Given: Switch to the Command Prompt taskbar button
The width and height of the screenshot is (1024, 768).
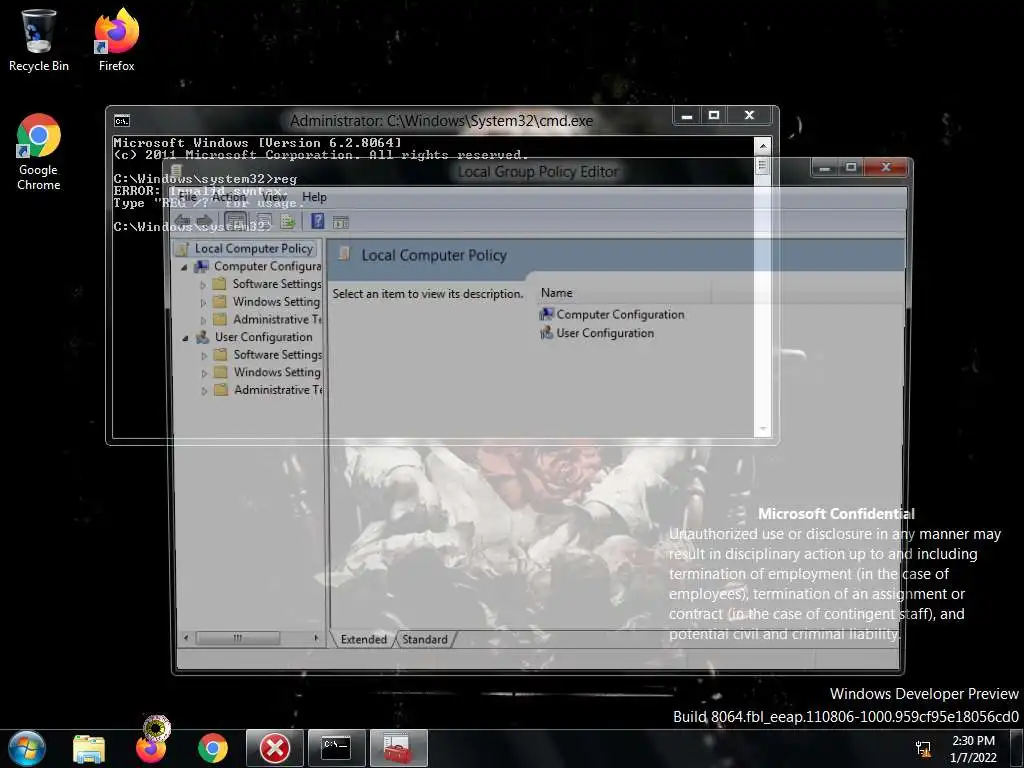Looking at the screenshot, I should tap(336, 748).
